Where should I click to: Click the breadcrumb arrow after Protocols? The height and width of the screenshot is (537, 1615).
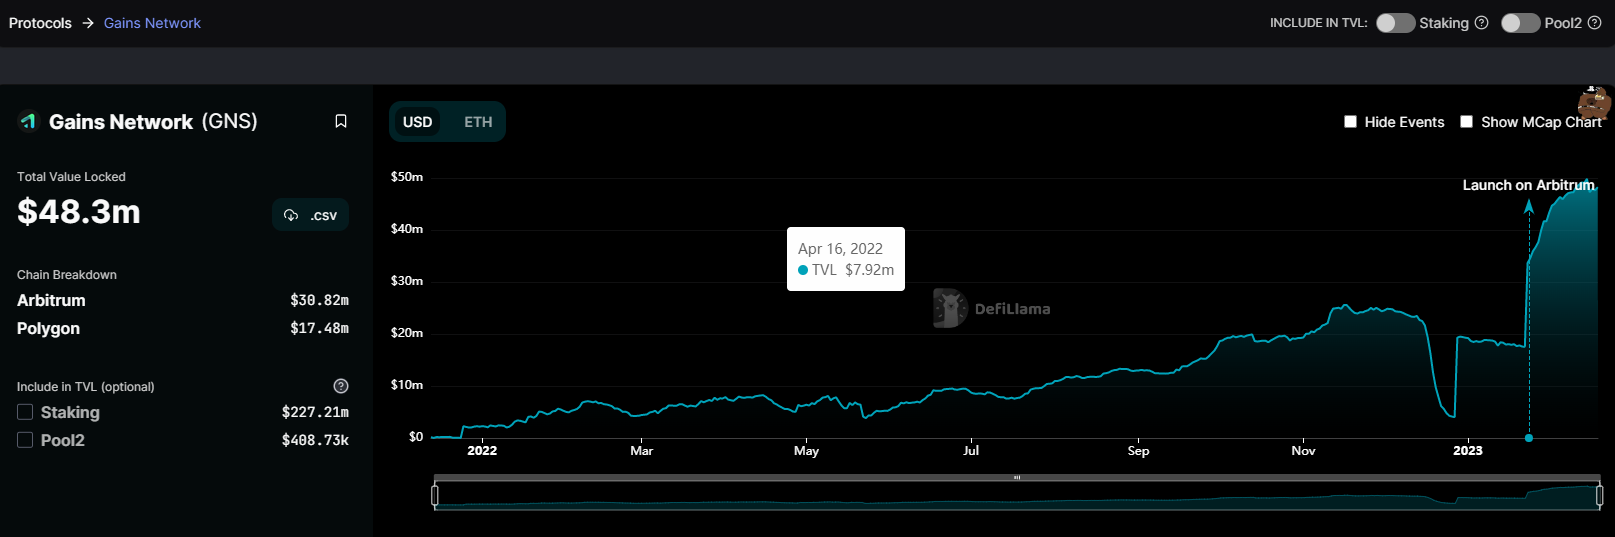point(88,23)
